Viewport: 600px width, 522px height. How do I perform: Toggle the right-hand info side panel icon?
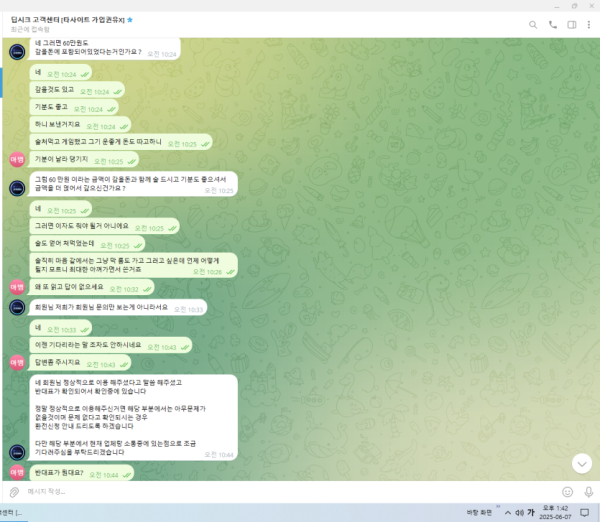pyautogui.click(x=572, y=25)
